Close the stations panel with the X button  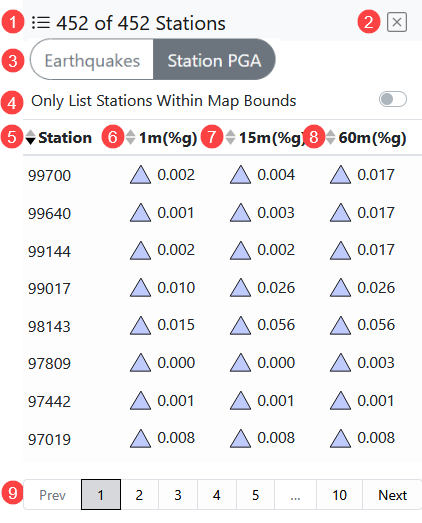(x=397, y=22)
